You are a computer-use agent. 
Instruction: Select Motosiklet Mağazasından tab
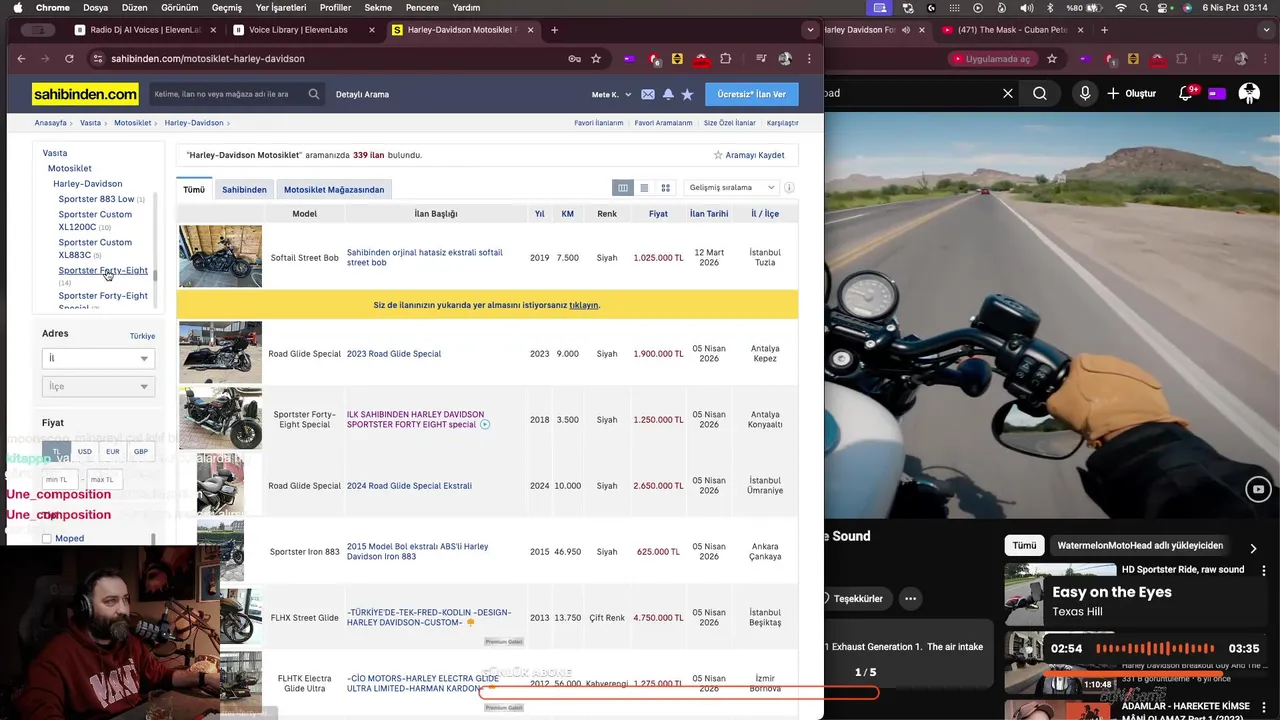334,189
